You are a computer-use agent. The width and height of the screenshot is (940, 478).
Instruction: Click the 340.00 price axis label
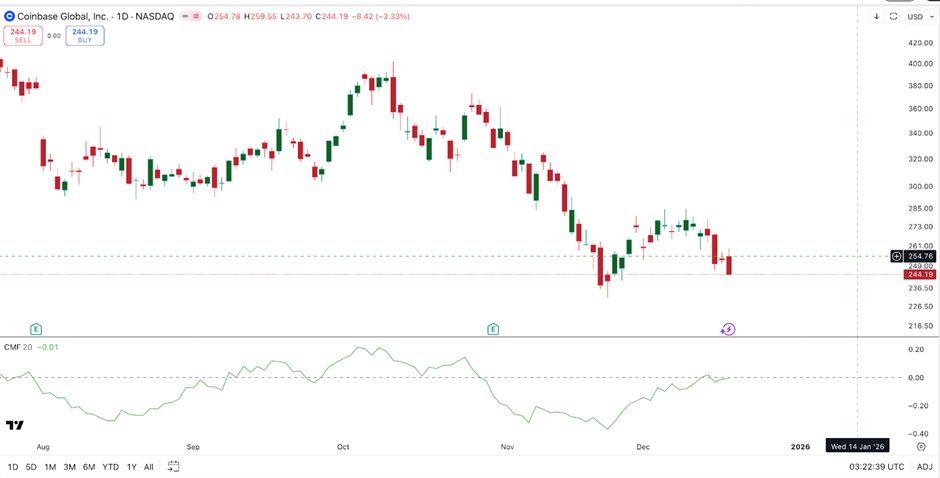pyautogui.click(x=921, y=133)
